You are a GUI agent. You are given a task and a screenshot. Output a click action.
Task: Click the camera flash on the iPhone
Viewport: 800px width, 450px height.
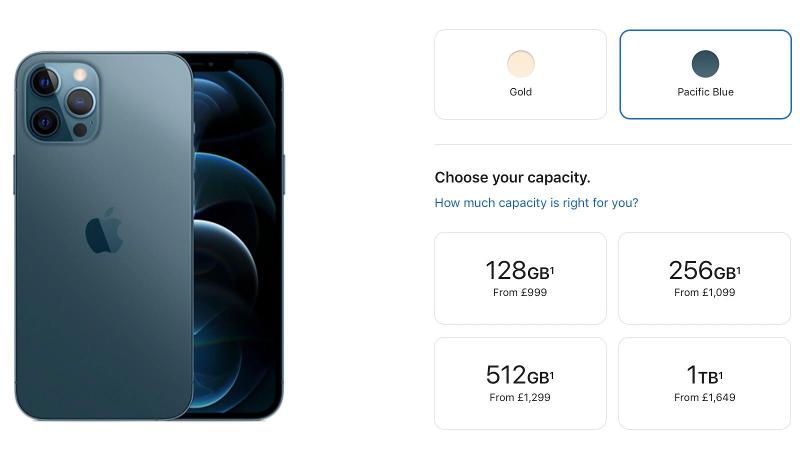tap(79, 73)
